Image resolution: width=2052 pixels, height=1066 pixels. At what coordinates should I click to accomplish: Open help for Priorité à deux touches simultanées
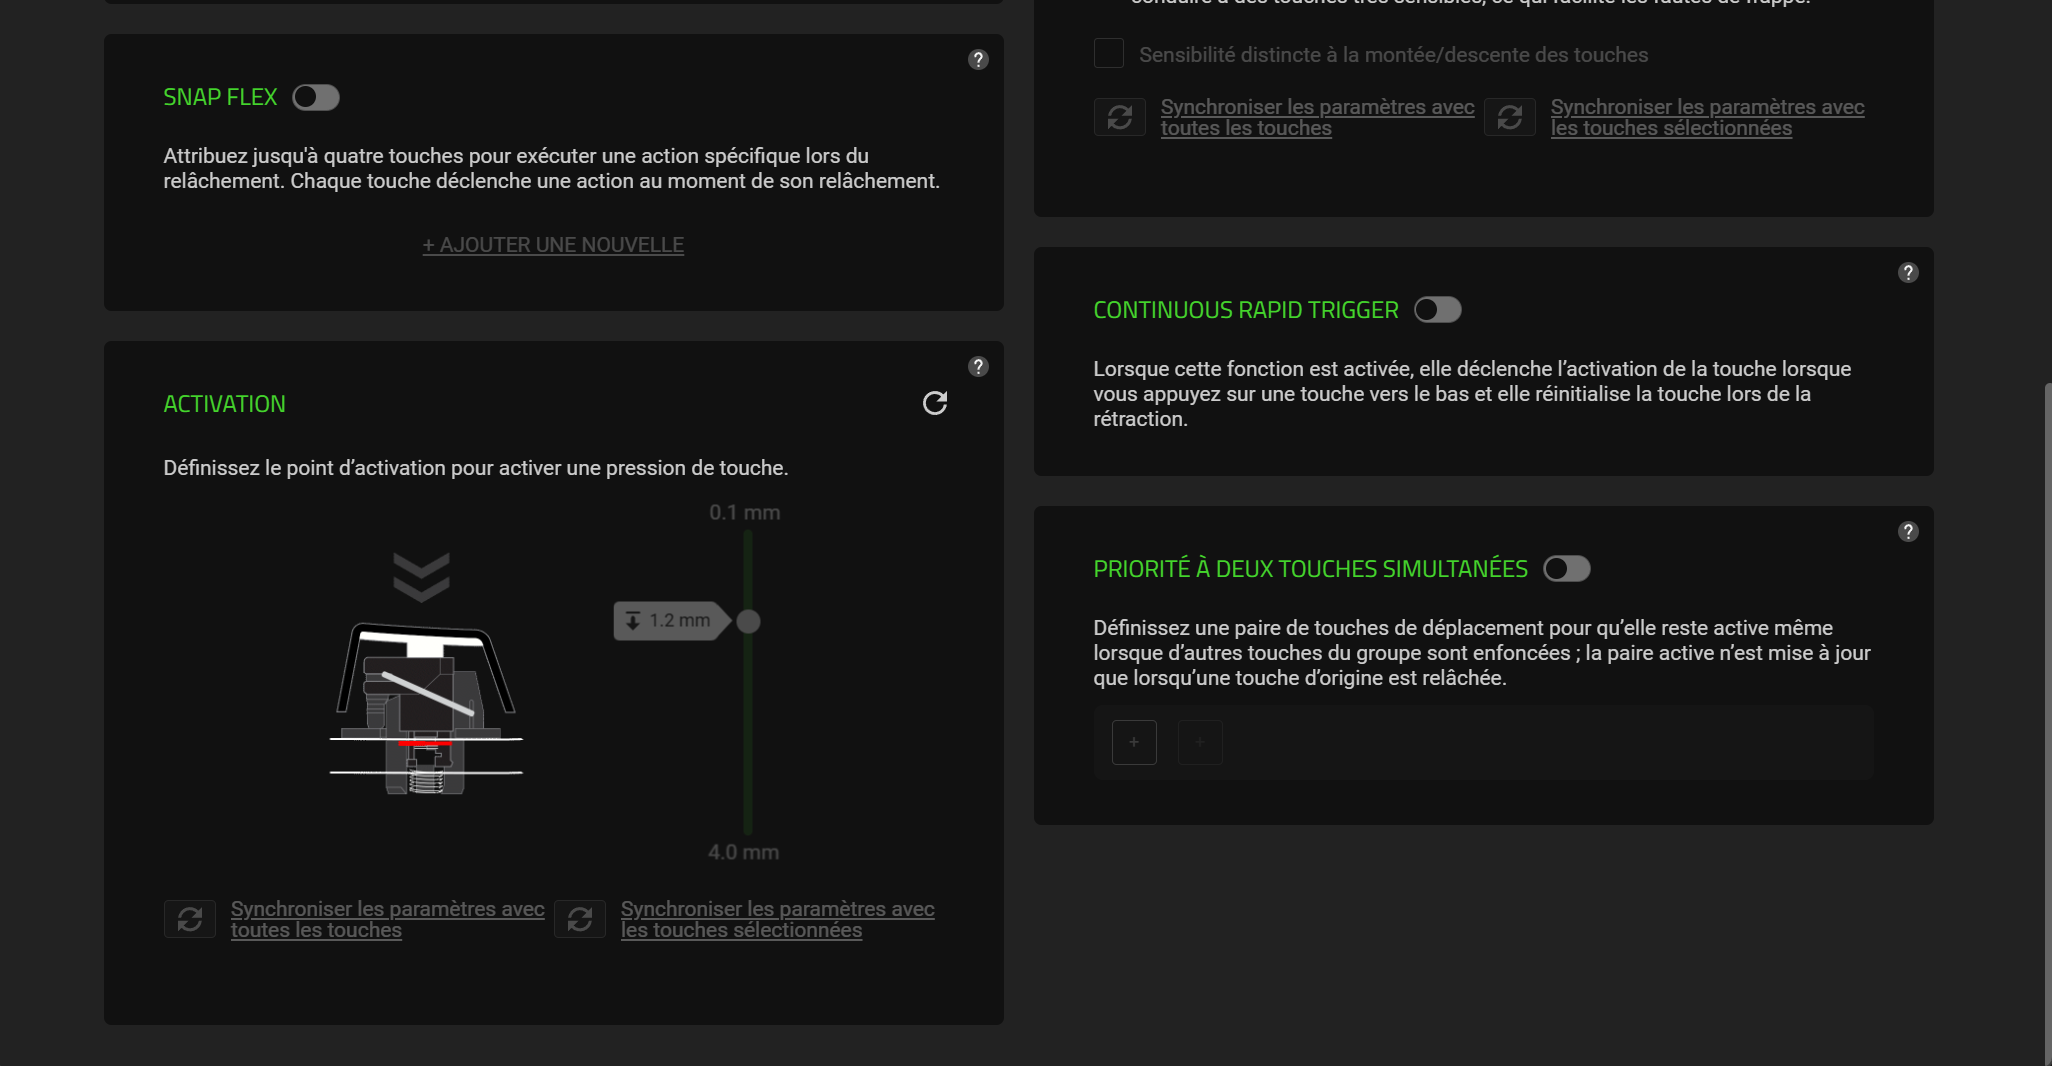click(x=1908, y=532)
